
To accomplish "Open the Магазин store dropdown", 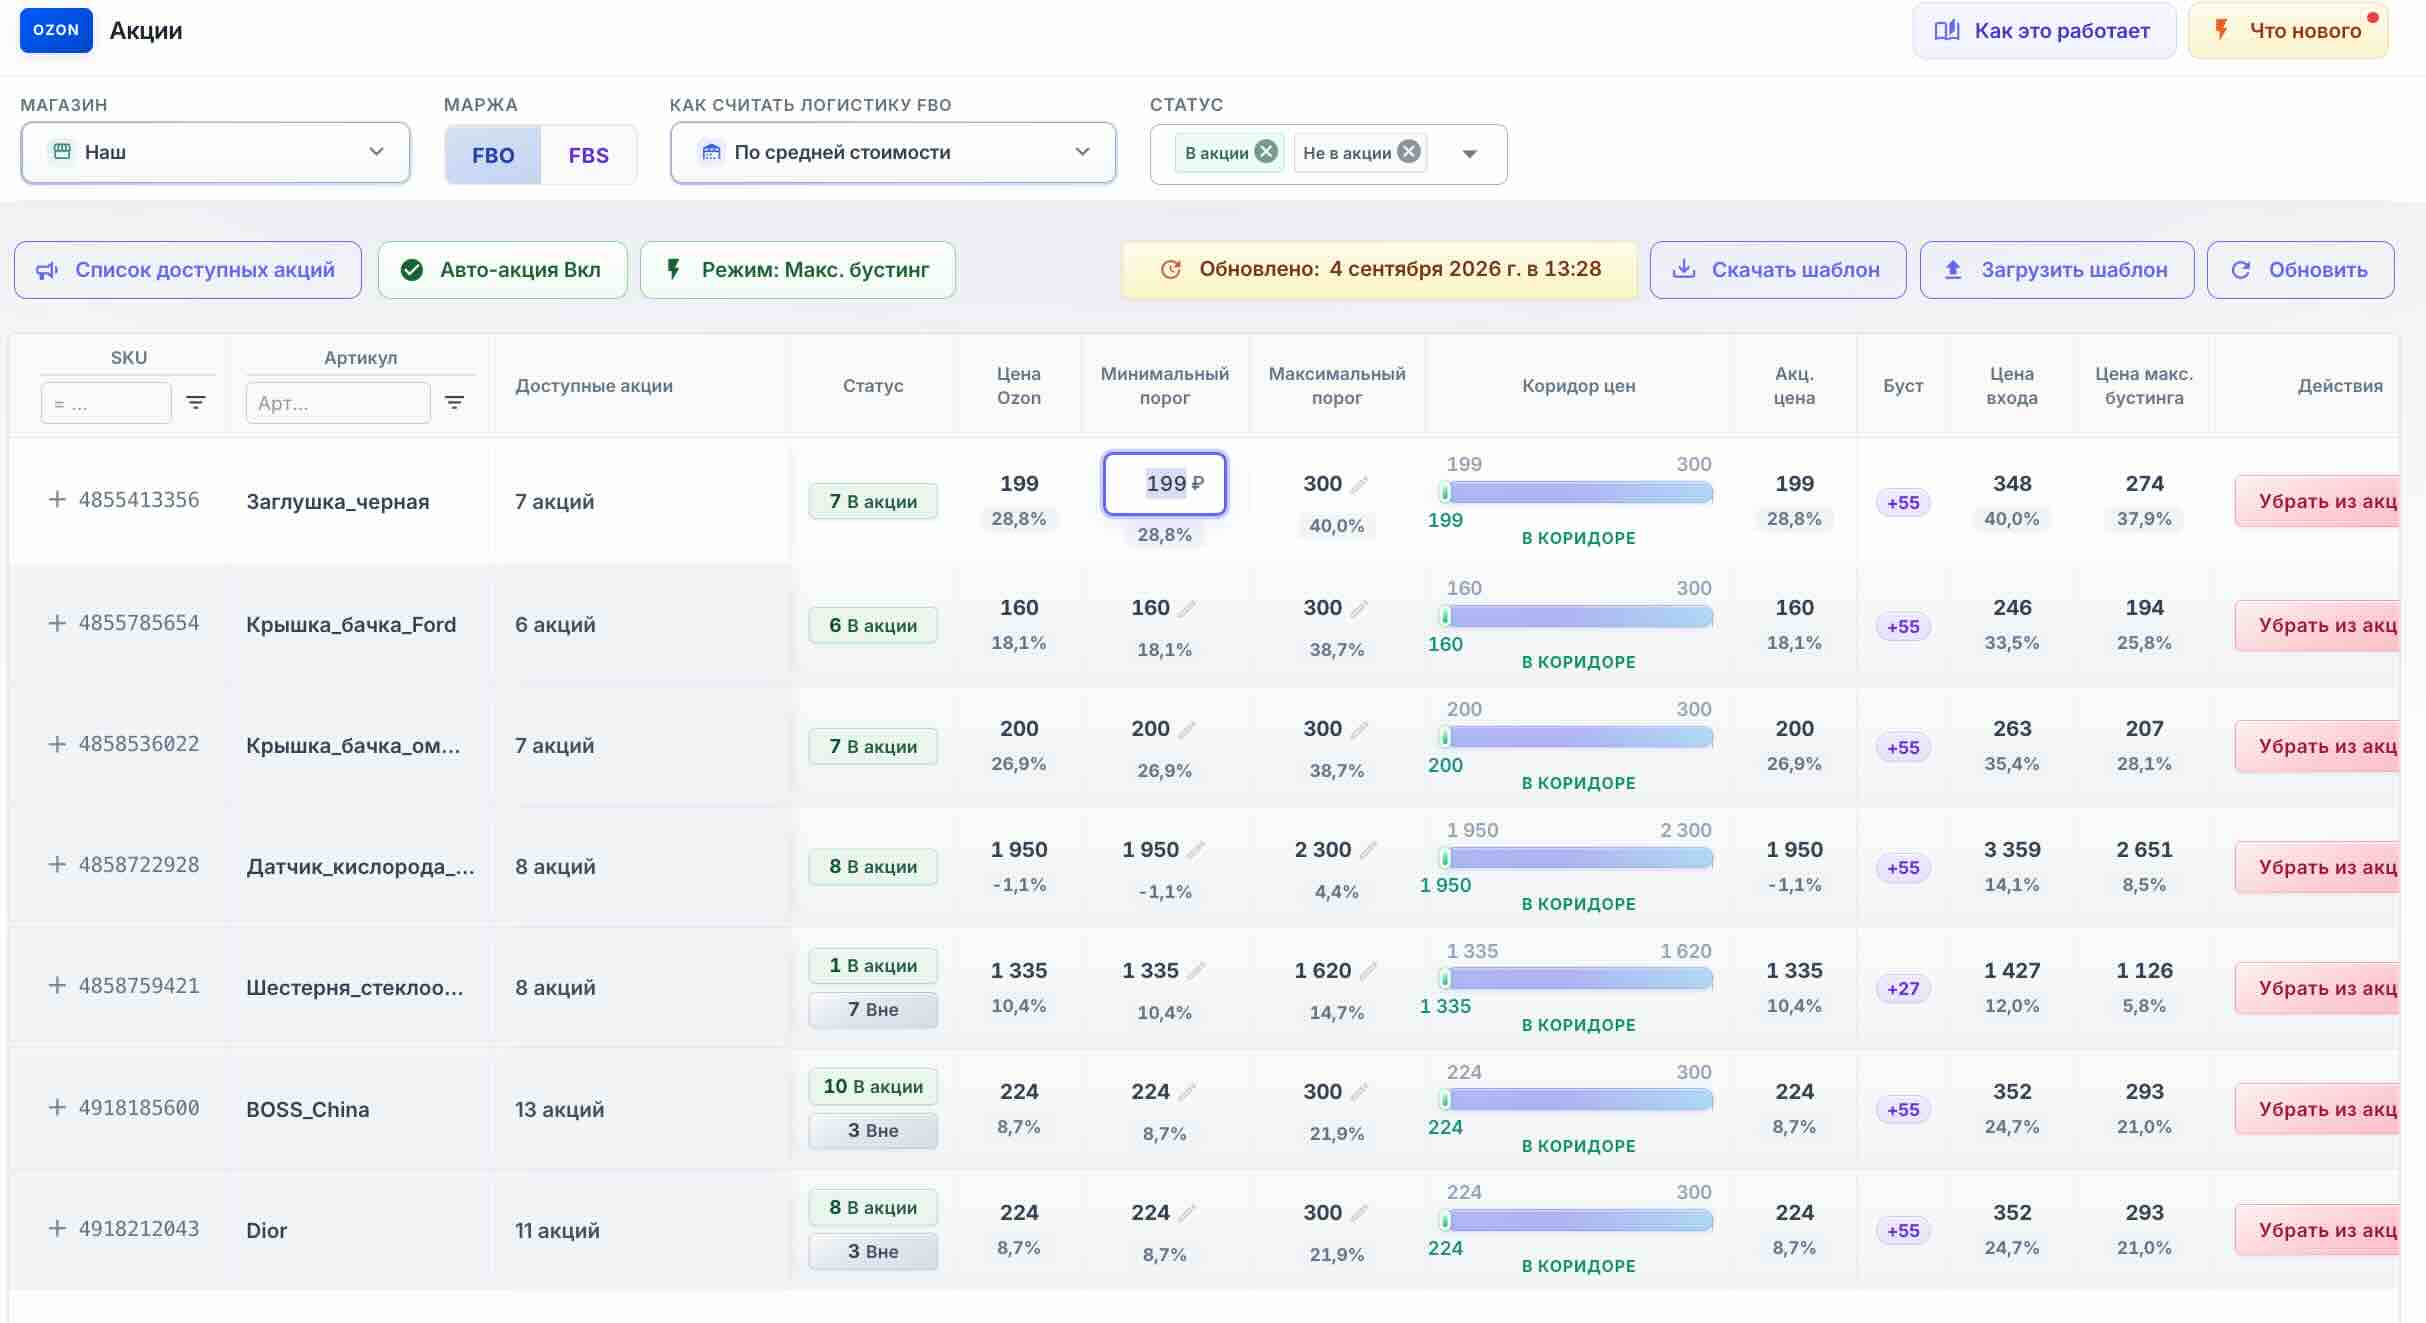I will 215,152.
